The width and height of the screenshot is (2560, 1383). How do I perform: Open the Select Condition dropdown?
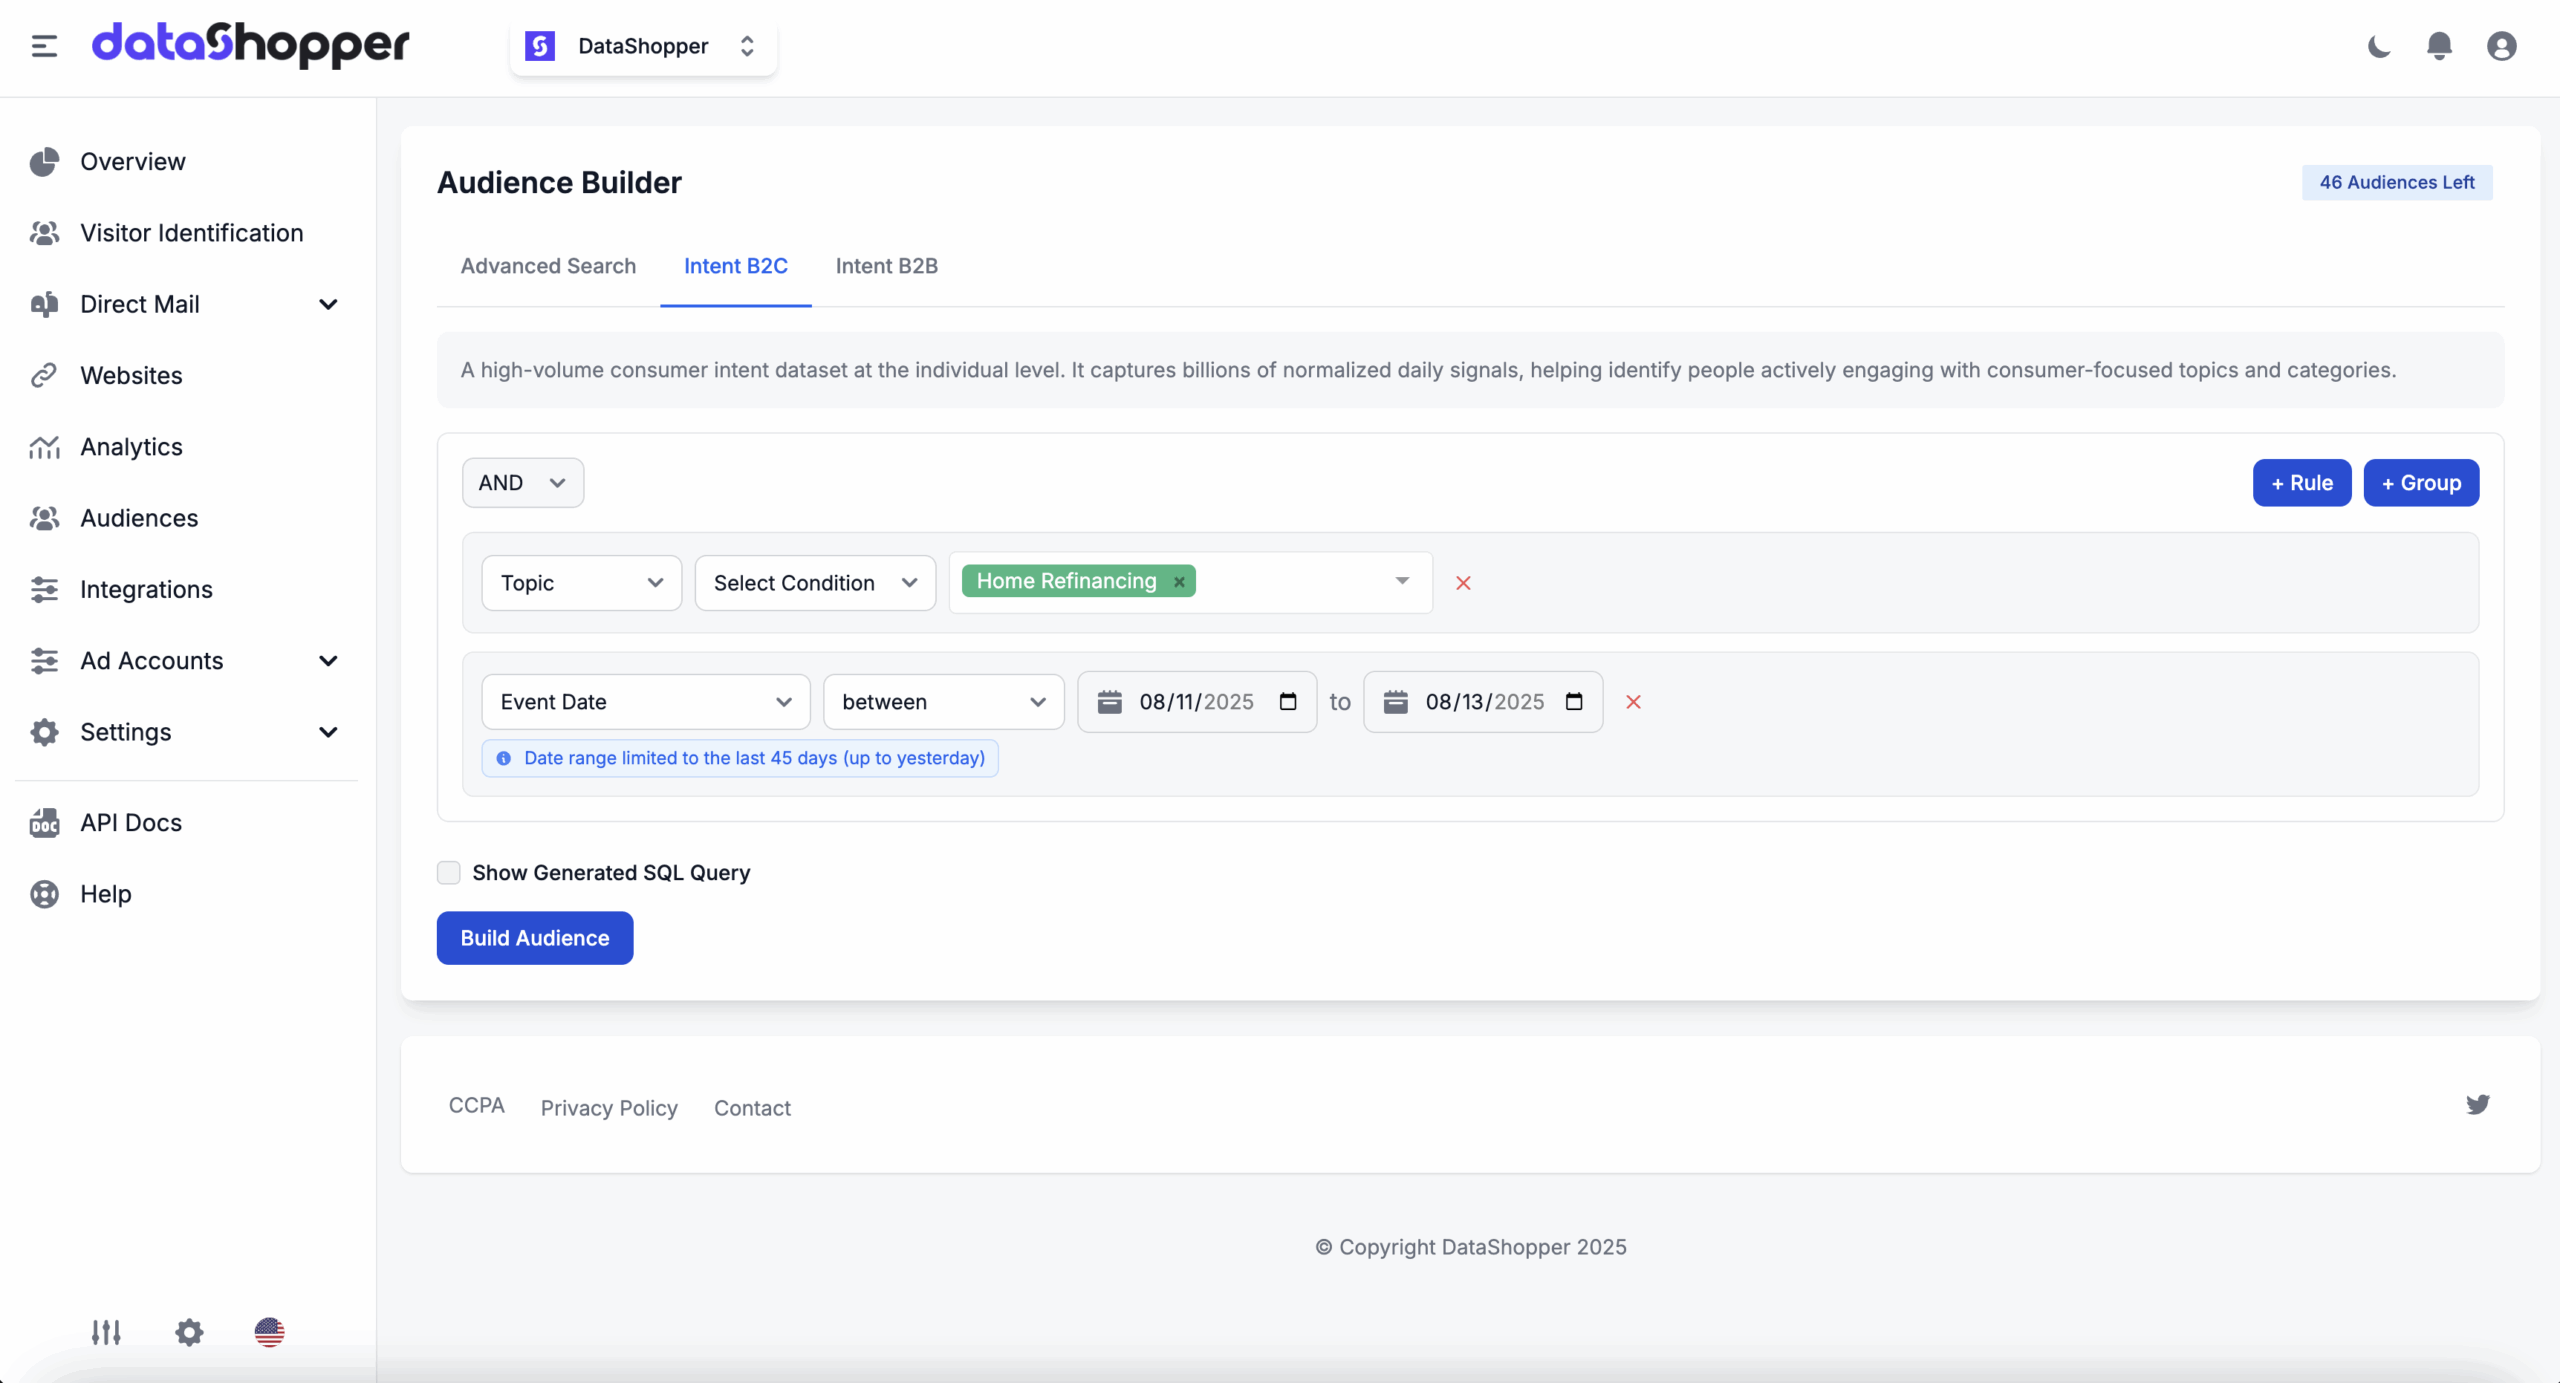click(815, 583)
